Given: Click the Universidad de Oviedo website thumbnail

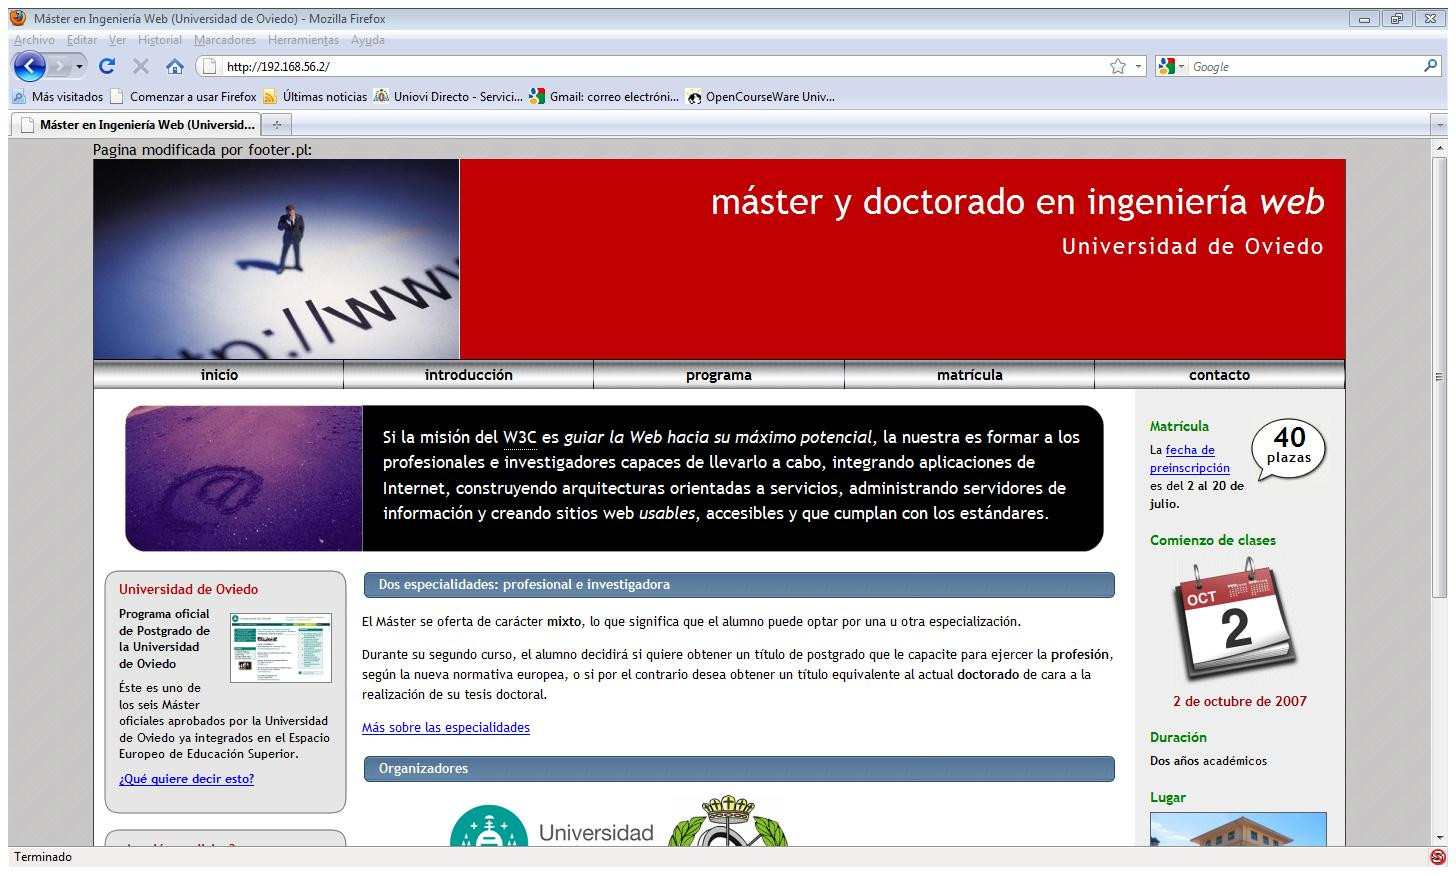Looking at the screenshot, I should point(281,648).
